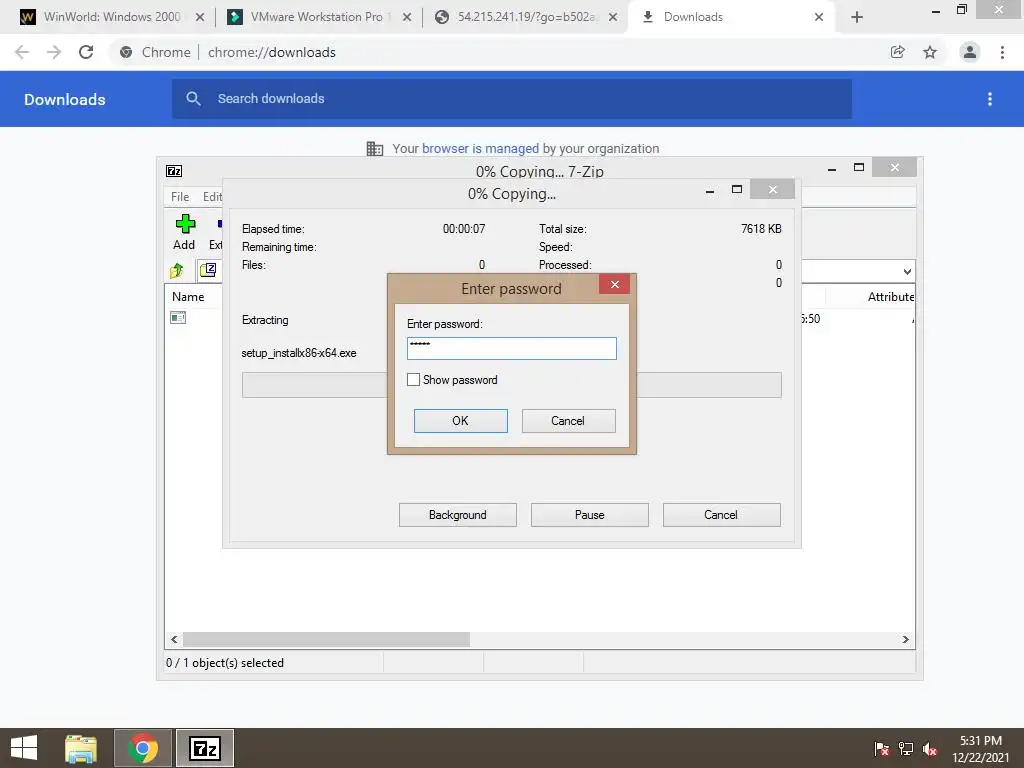This screenshot has width=1024, height=768.
Task: Open the browser is managed link
Action: point(480,148)
